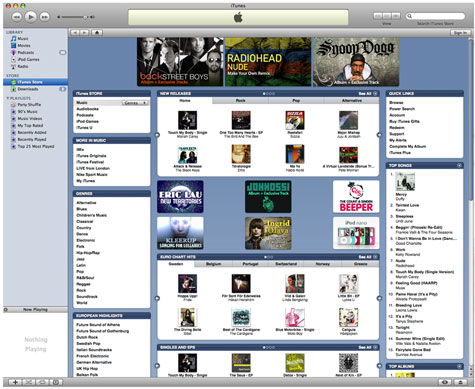This screenshot has height=389, width=475.
Task: Switch to the Rock tab in New Releases
Action: (240, 100)
